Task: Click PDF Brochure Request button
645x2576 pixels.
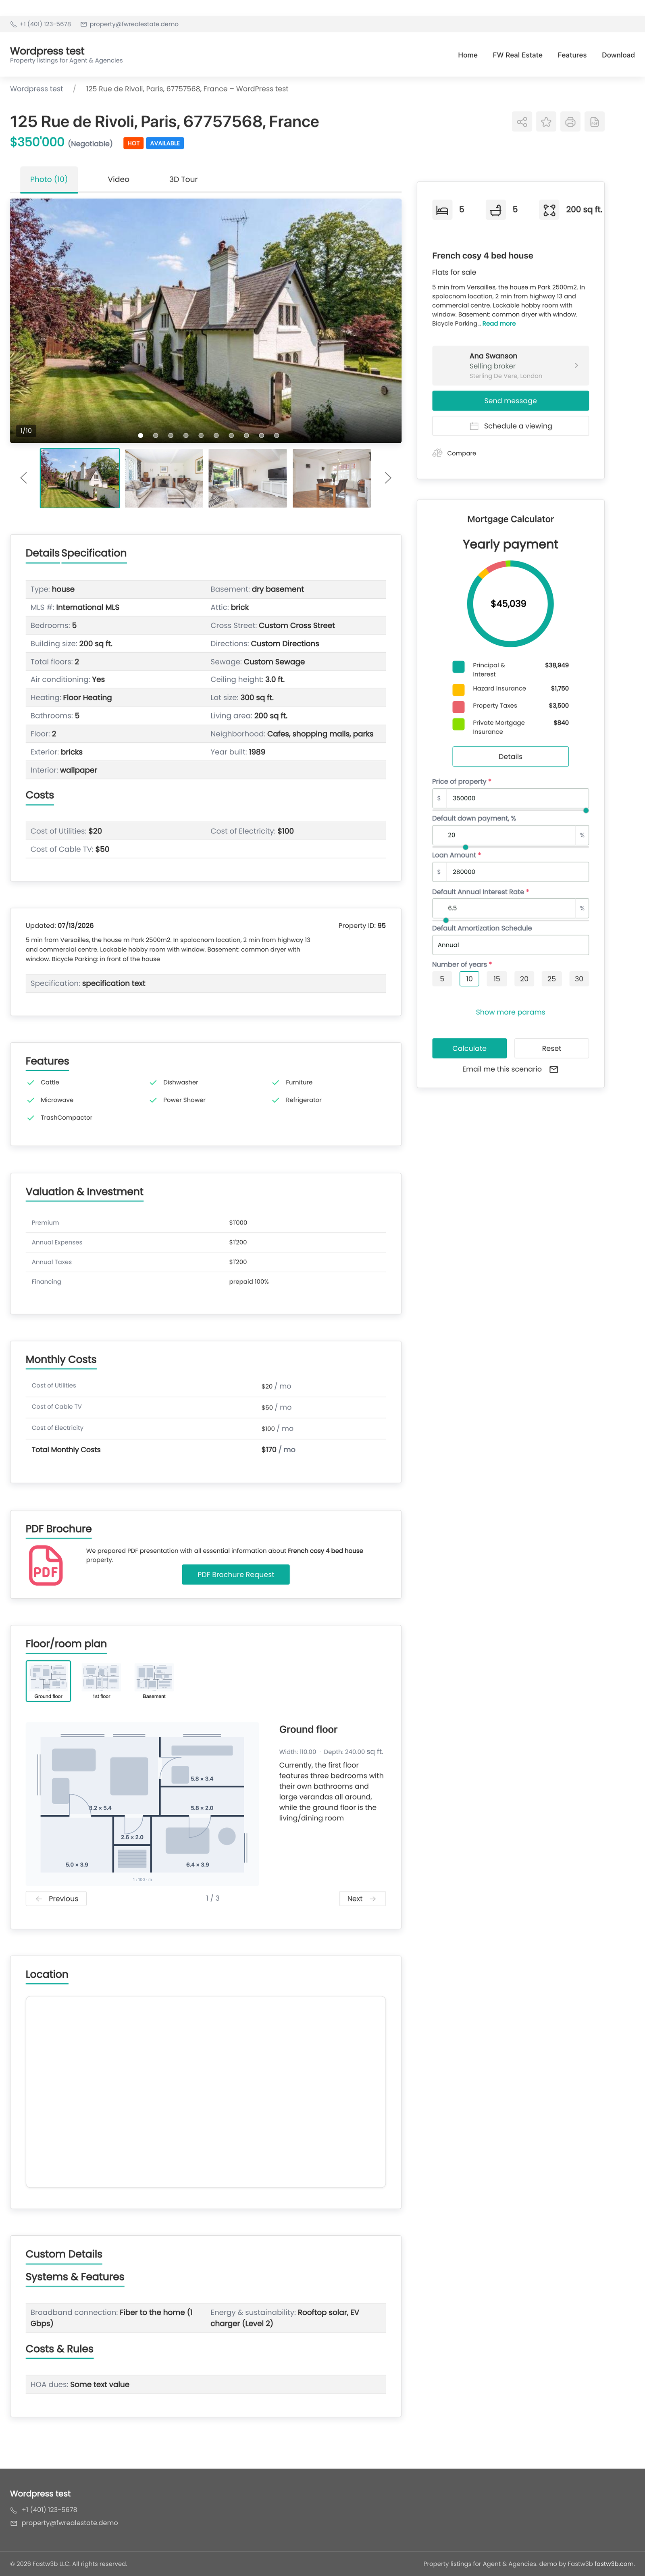Action: click(x=236, y=1575)
